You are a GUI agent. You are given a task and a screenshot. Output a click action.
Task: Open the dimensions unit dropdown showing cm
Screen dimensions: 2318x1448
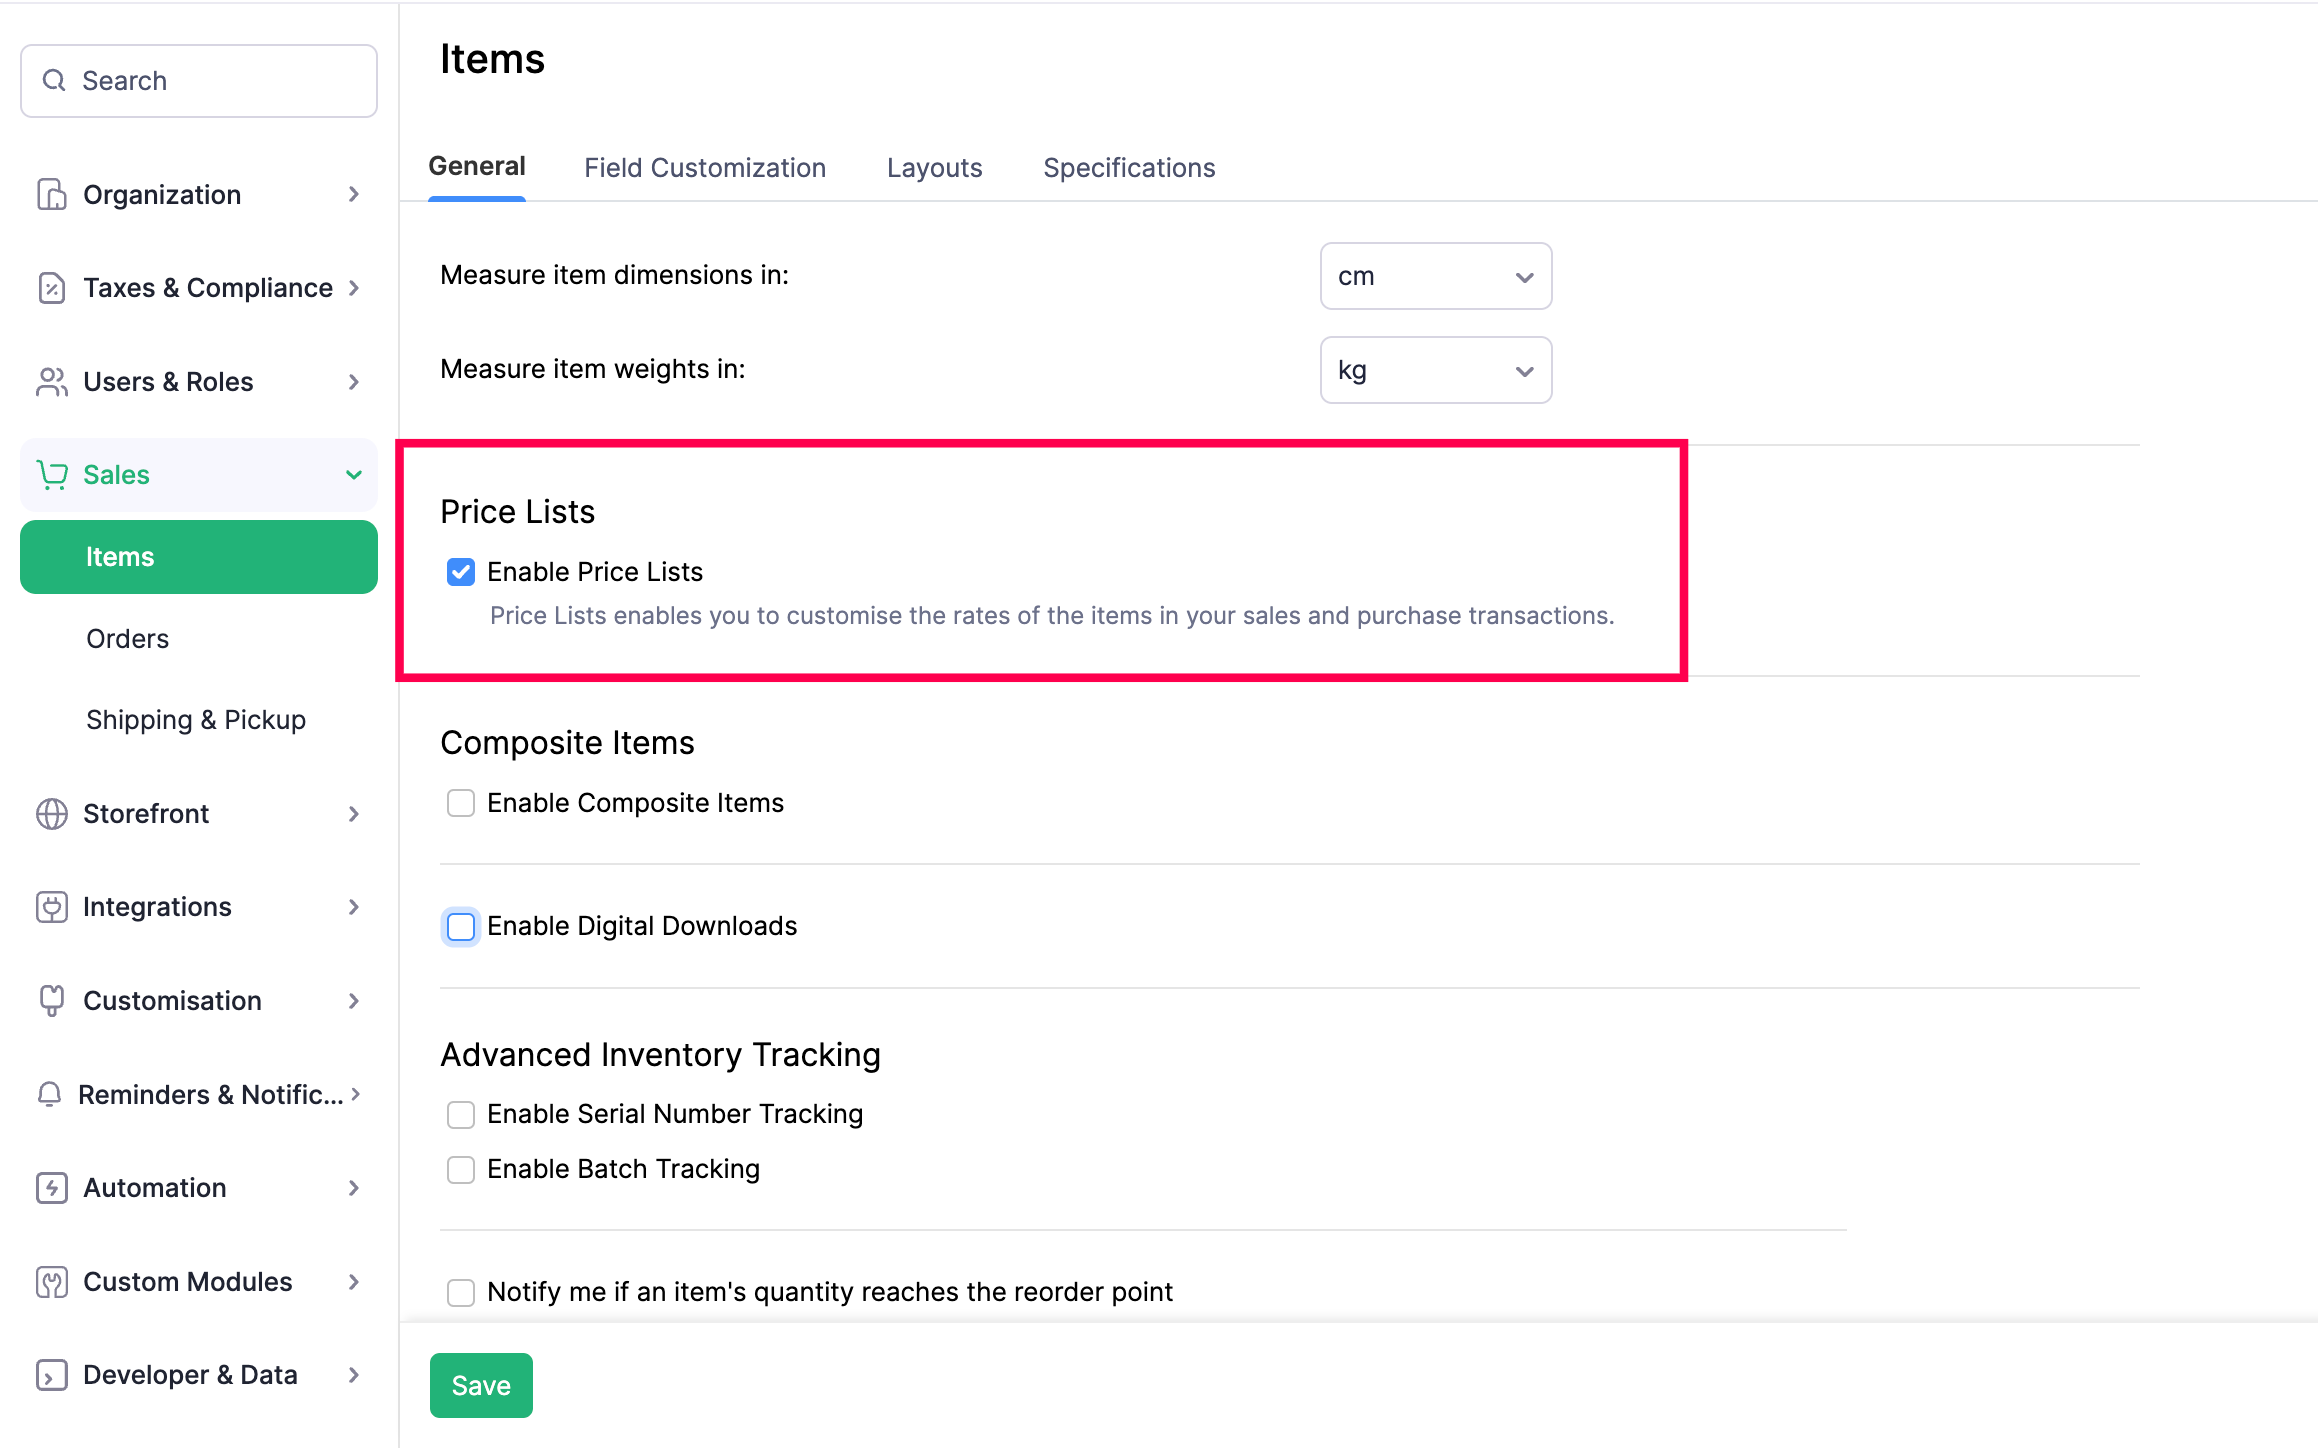click(x=1435, y=276)
